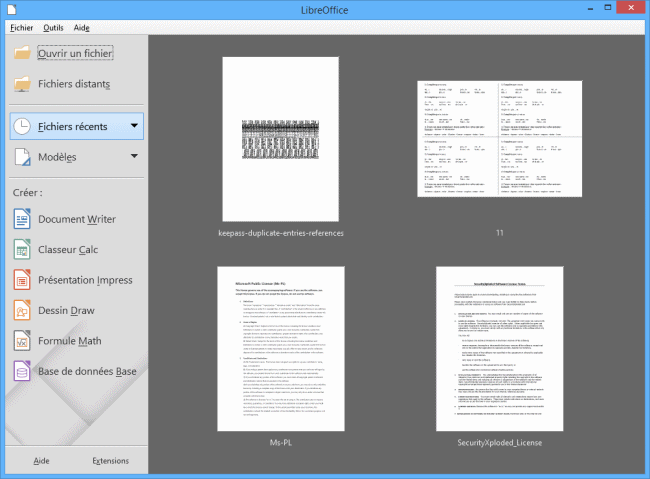Click the Math formula icon
The height and width of the screenshot is (479, 650).
(x=22, y=340)
